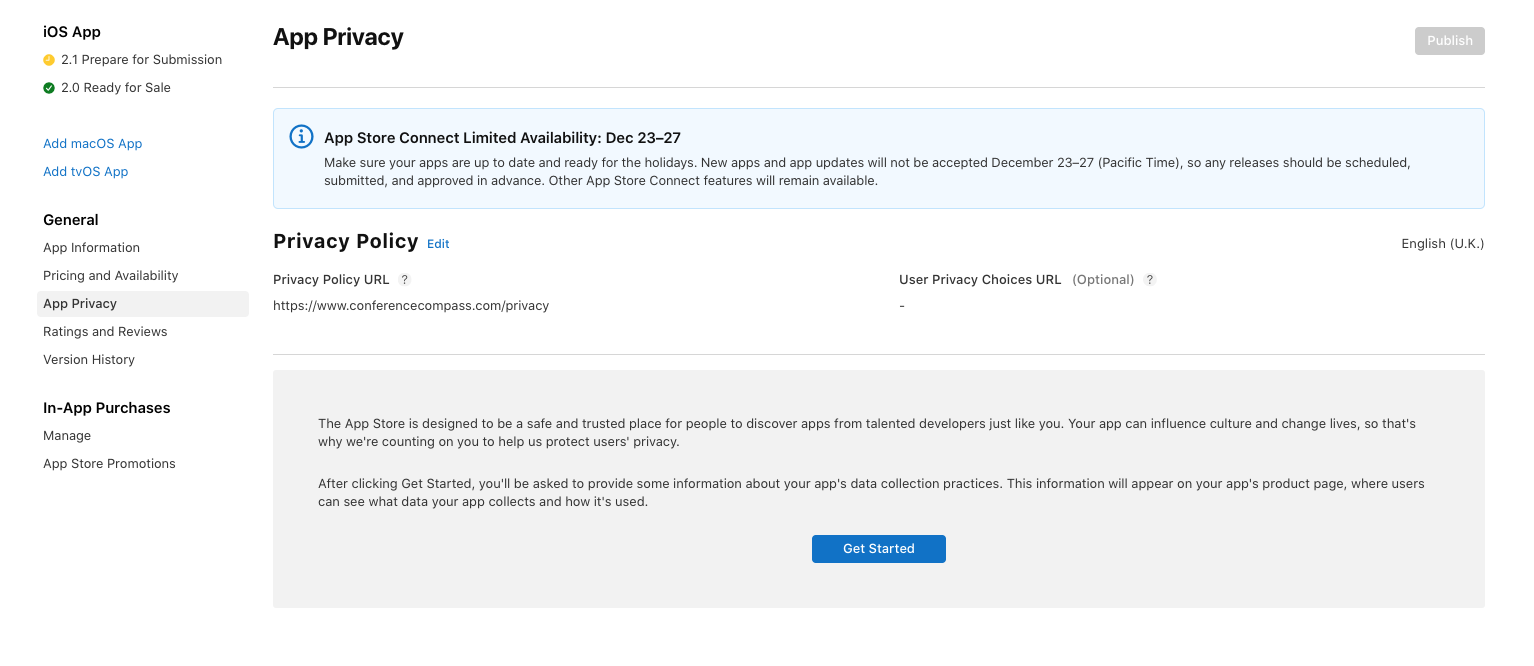Click the General sidebar heading
Image resolution: width=1534 pixels, height=666 pixels.
point(71,220)
